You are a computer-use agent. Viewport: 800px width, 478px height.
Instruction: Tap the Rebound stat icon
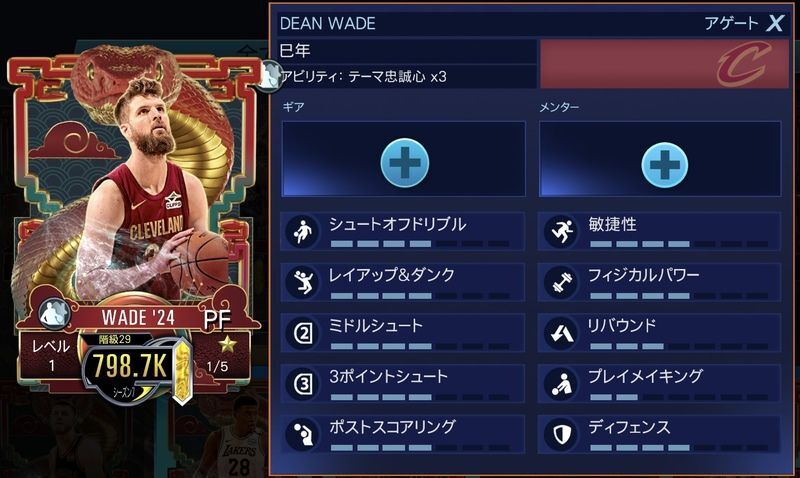[560, 333]
